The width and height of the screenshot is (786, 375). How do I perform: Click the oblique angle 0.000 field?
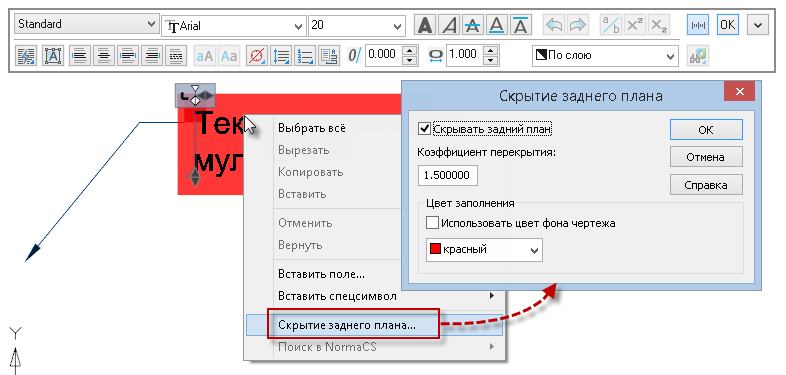[384, 55]
